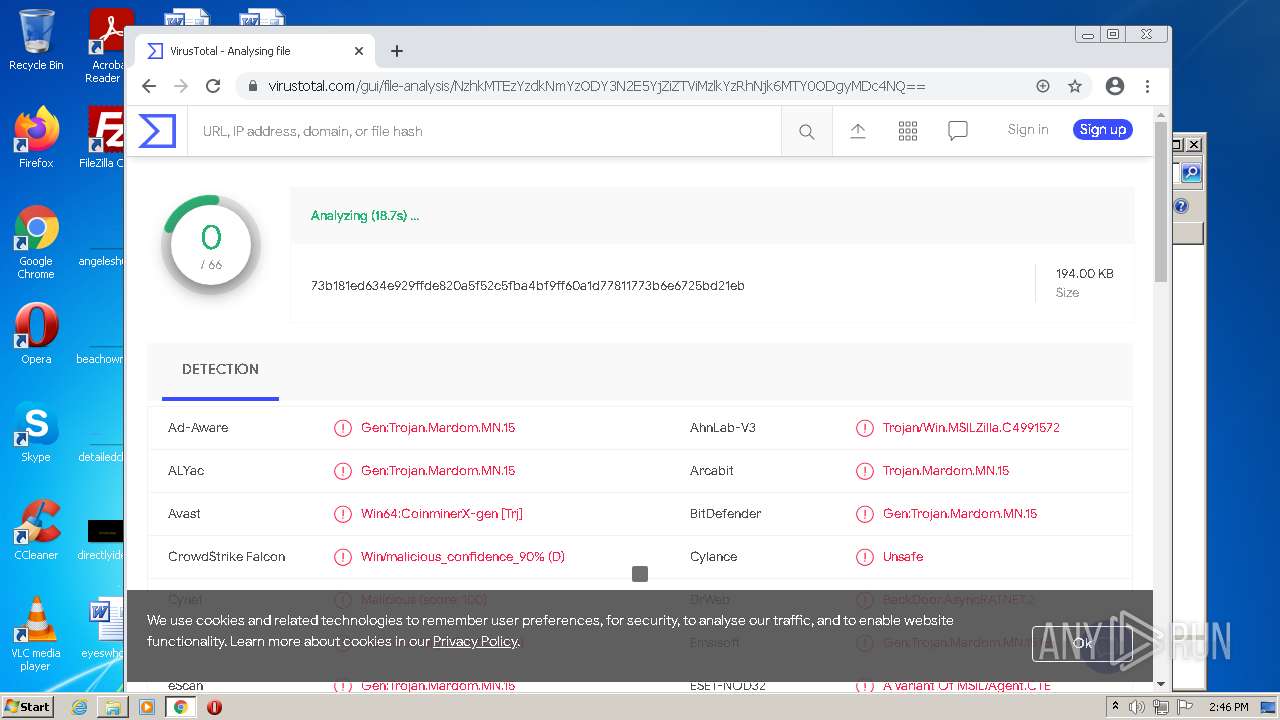Image resolution: width=1280 pixels, height=720 pixels.
Task: Reload the VirusTotal page
Action: coord(213,86)
